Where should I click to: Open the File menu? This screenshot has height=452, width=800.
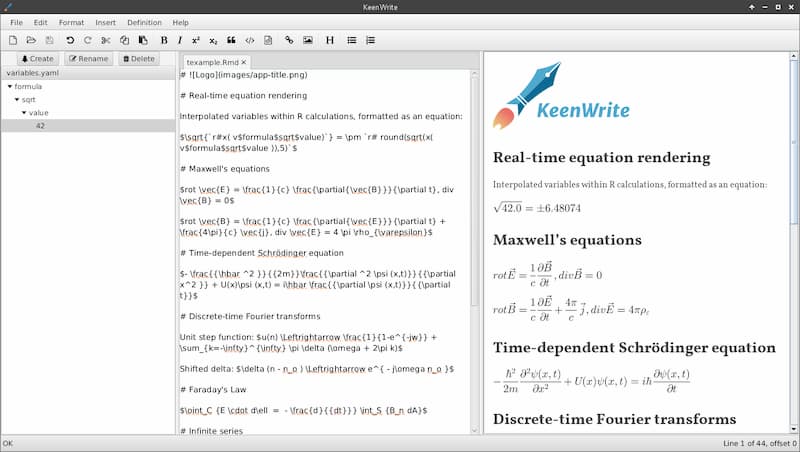16,22
